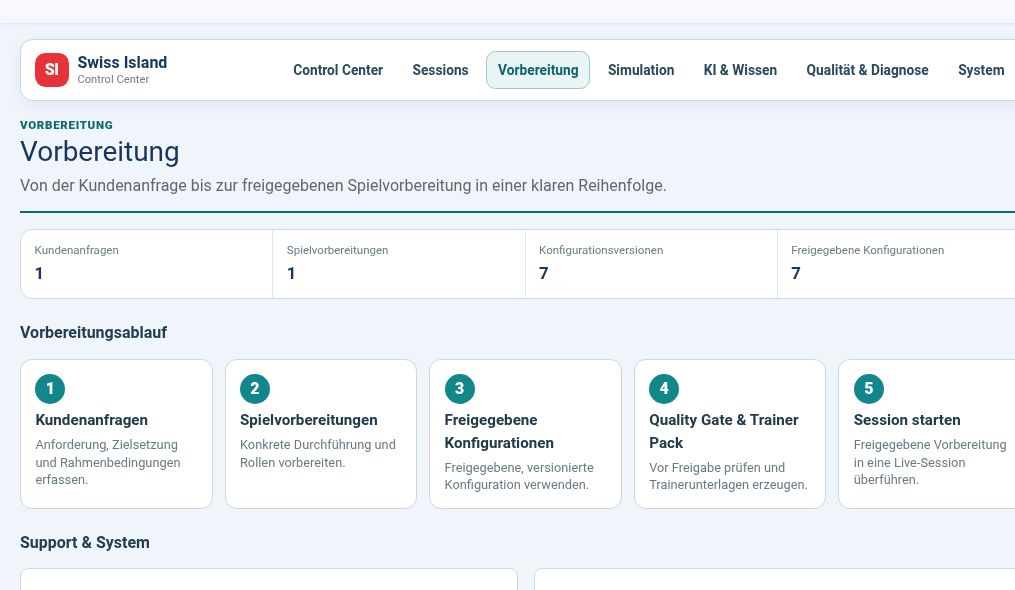Click step 4 number badge
1015x590 pixels.
(x=664, y=389)
